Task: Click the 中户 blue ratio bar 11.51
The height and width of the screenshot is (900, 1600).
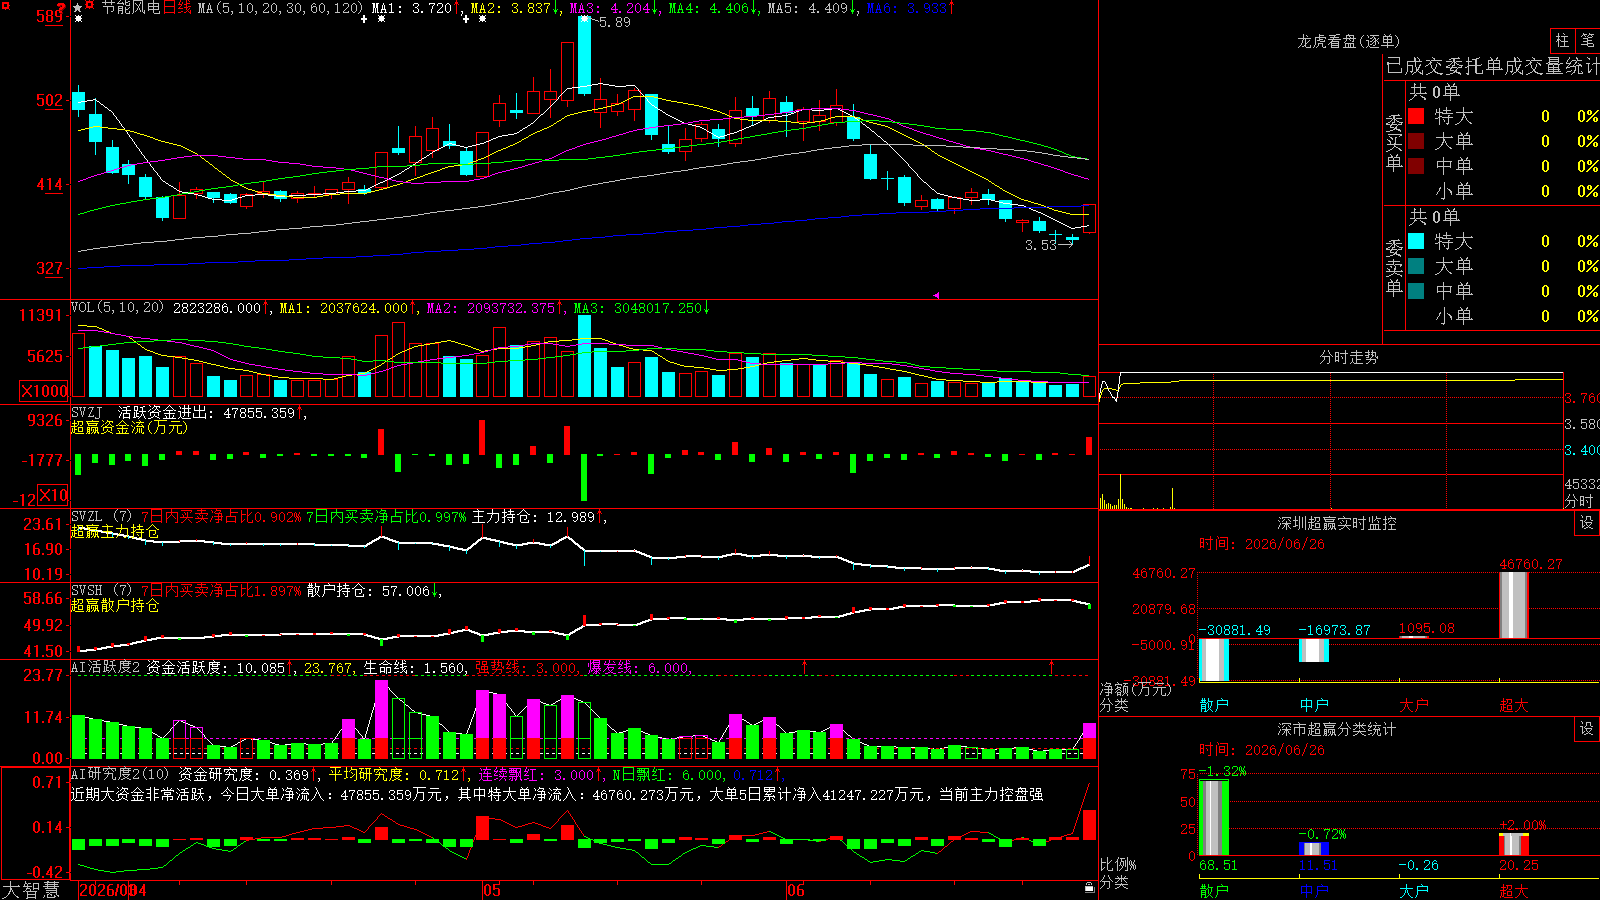Action: coord(1314,849)
